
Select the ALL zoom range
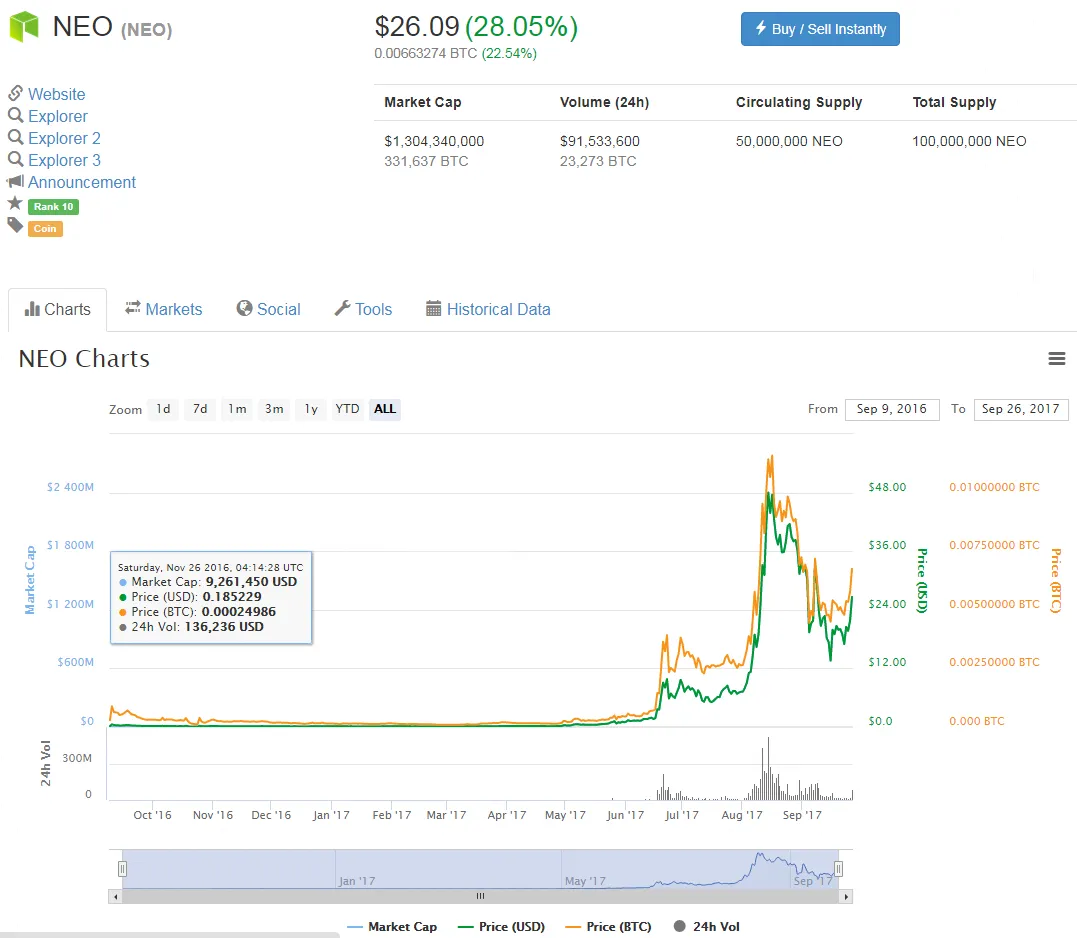pos(385,409)
